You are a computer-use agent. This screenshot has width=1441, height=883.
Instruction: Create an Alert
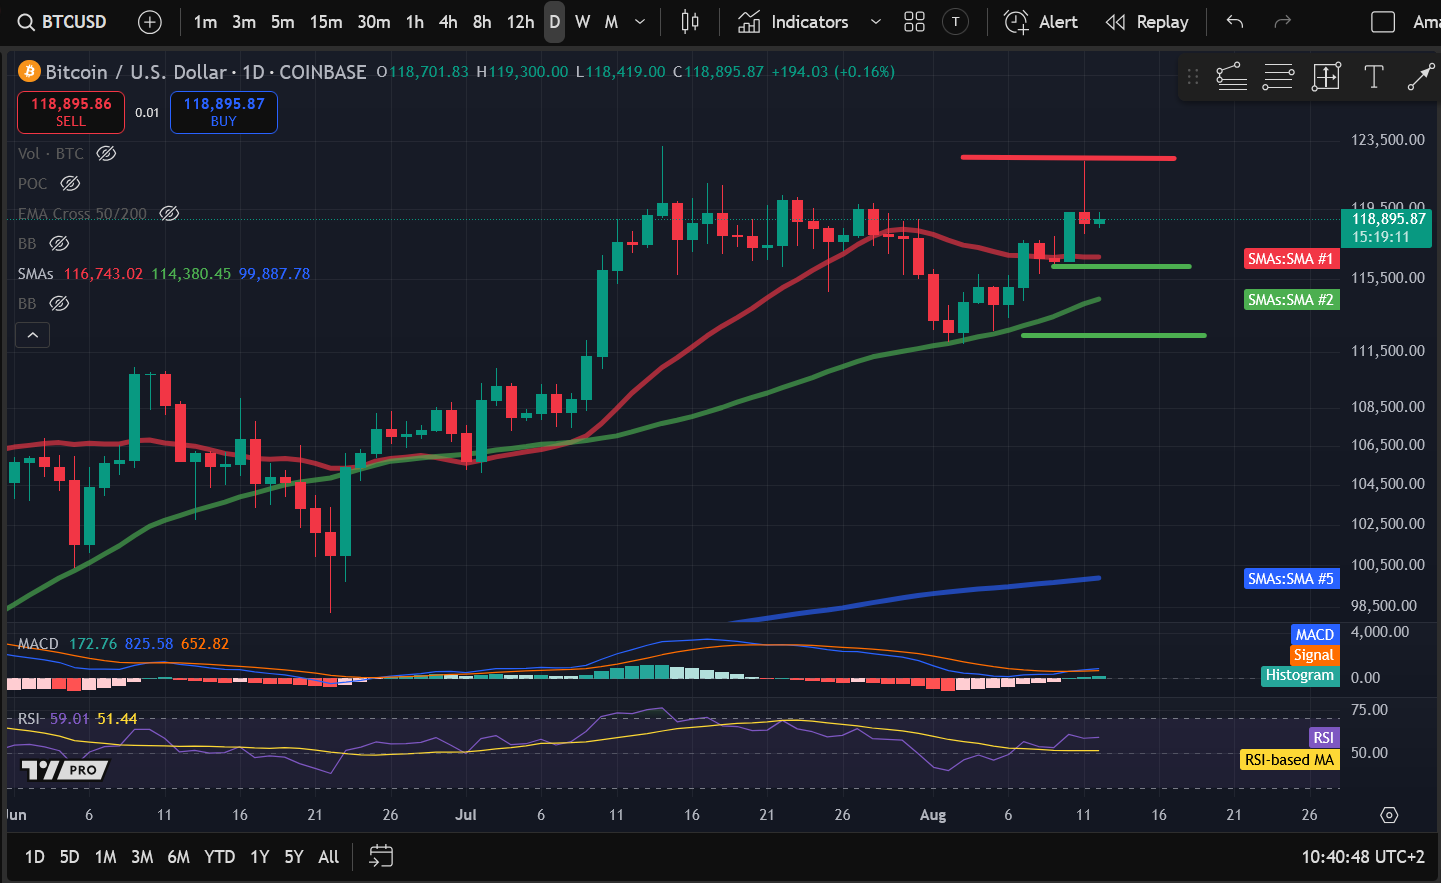click(1041, 22)
